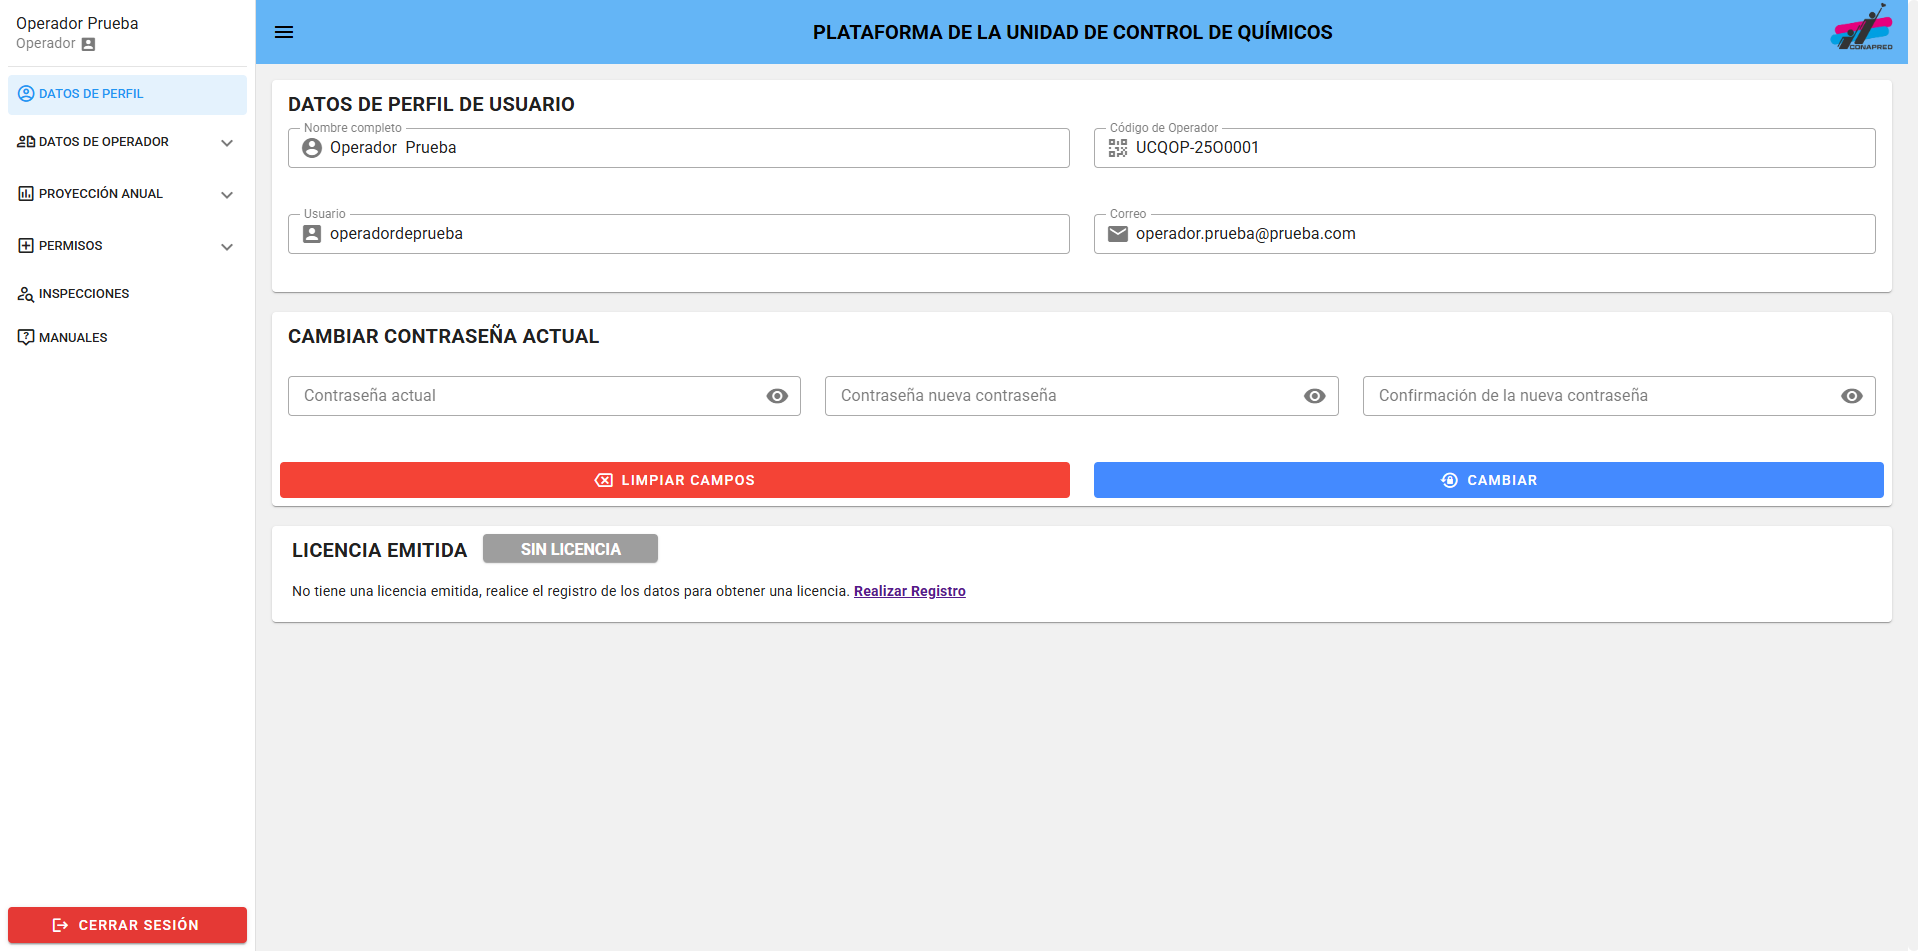Click the QR code icon beside operator code
This screenshot has height=951, width=1918.
pyautogui.click(x=1117, y=148)
